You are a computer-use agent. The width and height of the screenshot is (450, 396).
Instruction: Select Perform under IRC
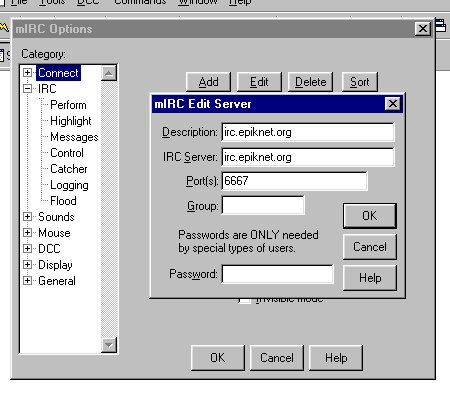68,105
